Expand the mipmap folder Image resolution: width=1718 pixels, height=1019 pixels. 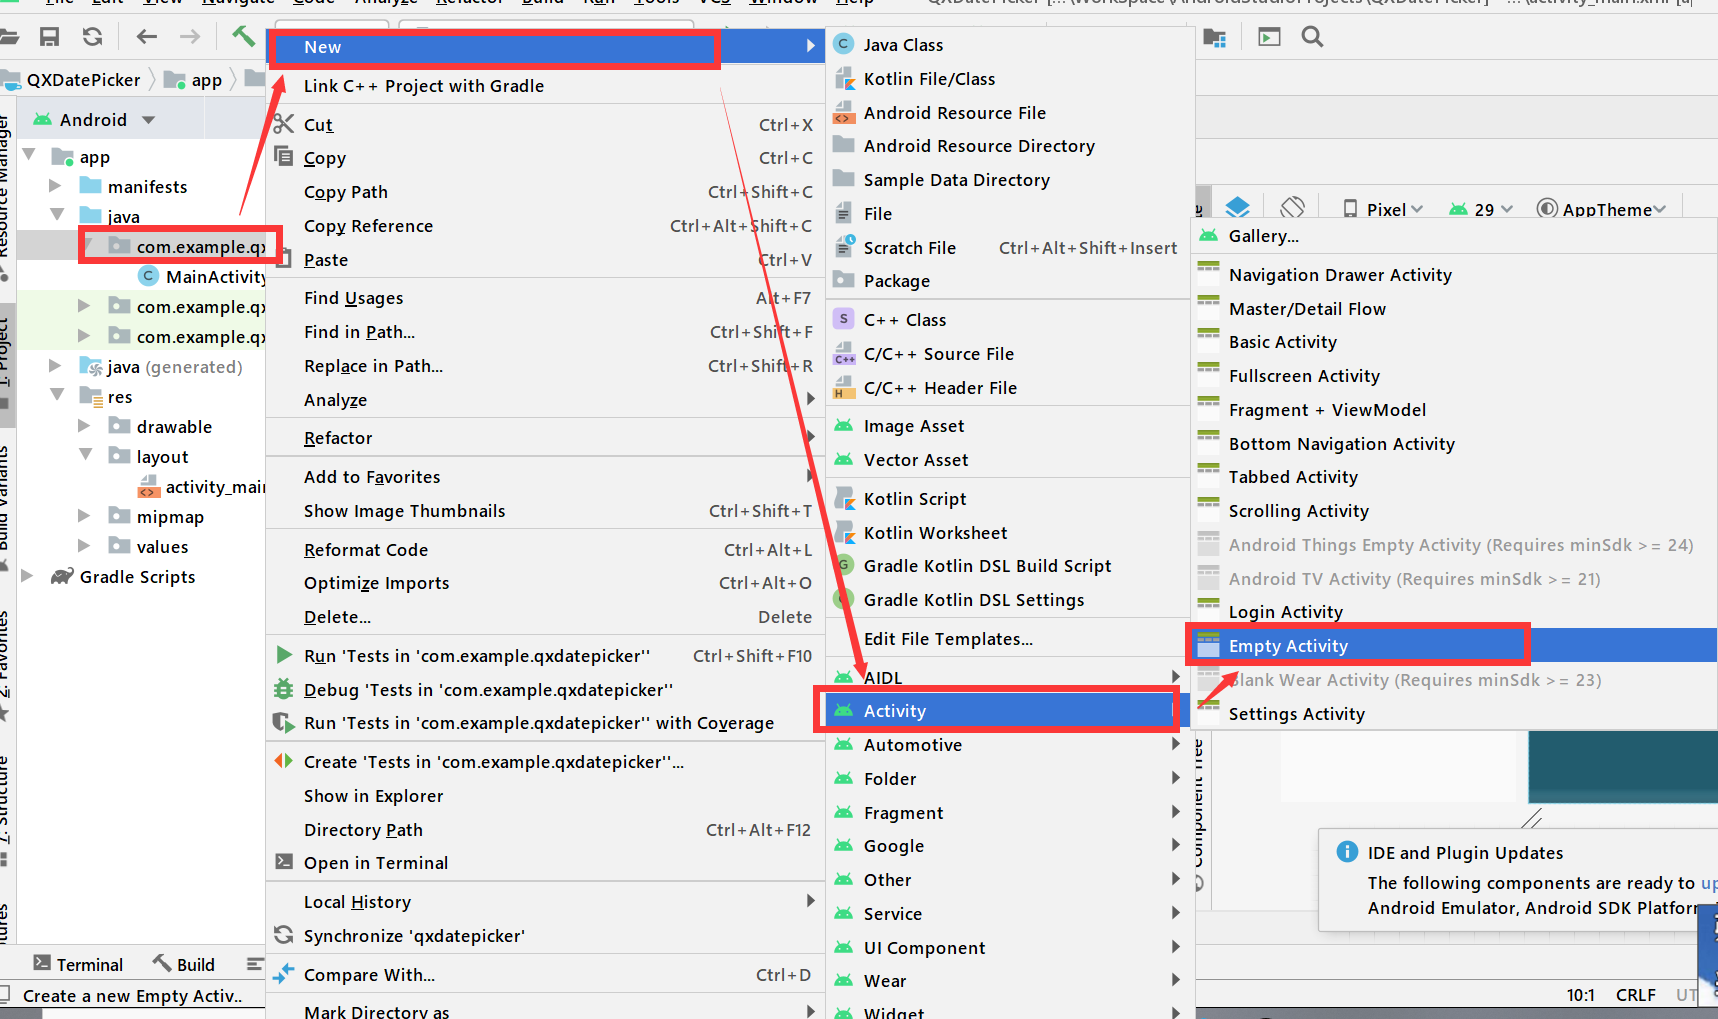pyautogui.click(x=85, y=516)
